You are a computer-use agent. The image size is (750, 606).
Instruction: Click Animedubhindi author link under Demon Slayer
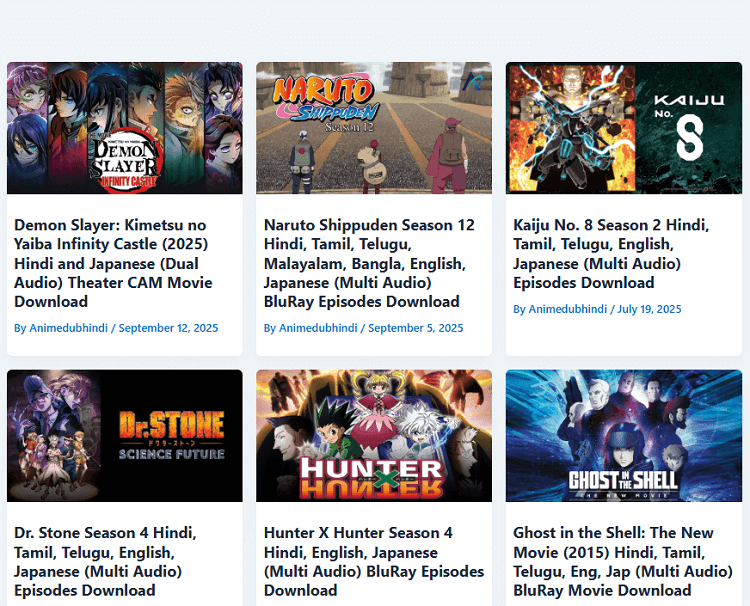[68, 328]
